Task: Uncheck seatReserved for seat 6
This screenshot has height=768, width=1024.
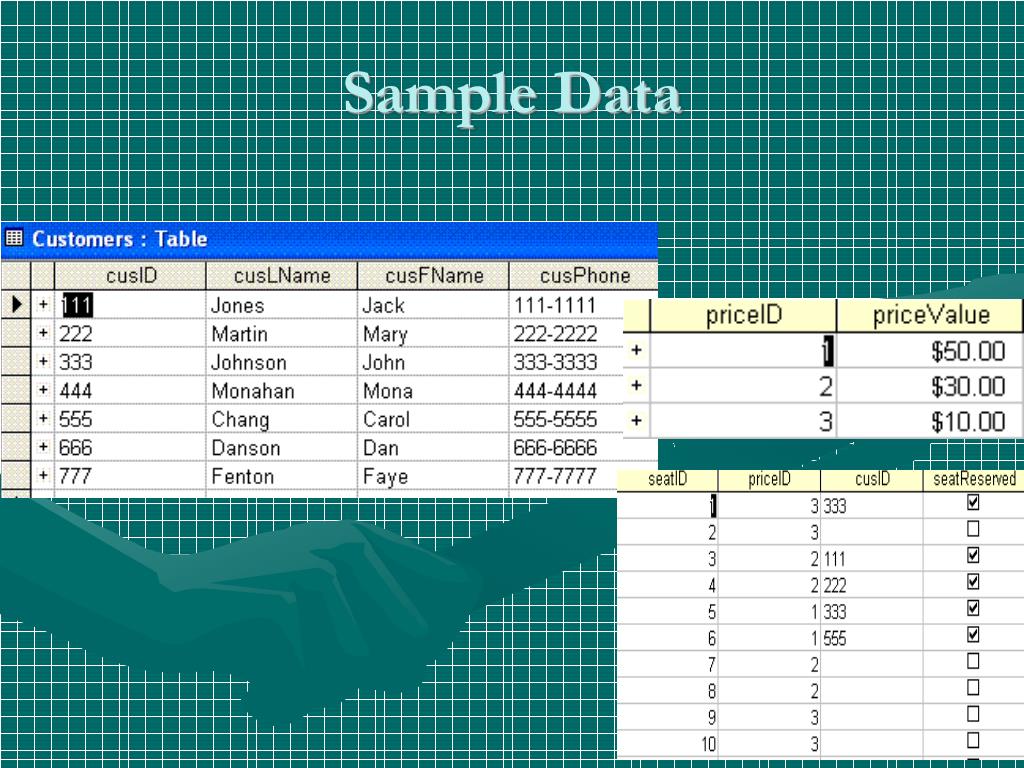Action: [973, 634]
